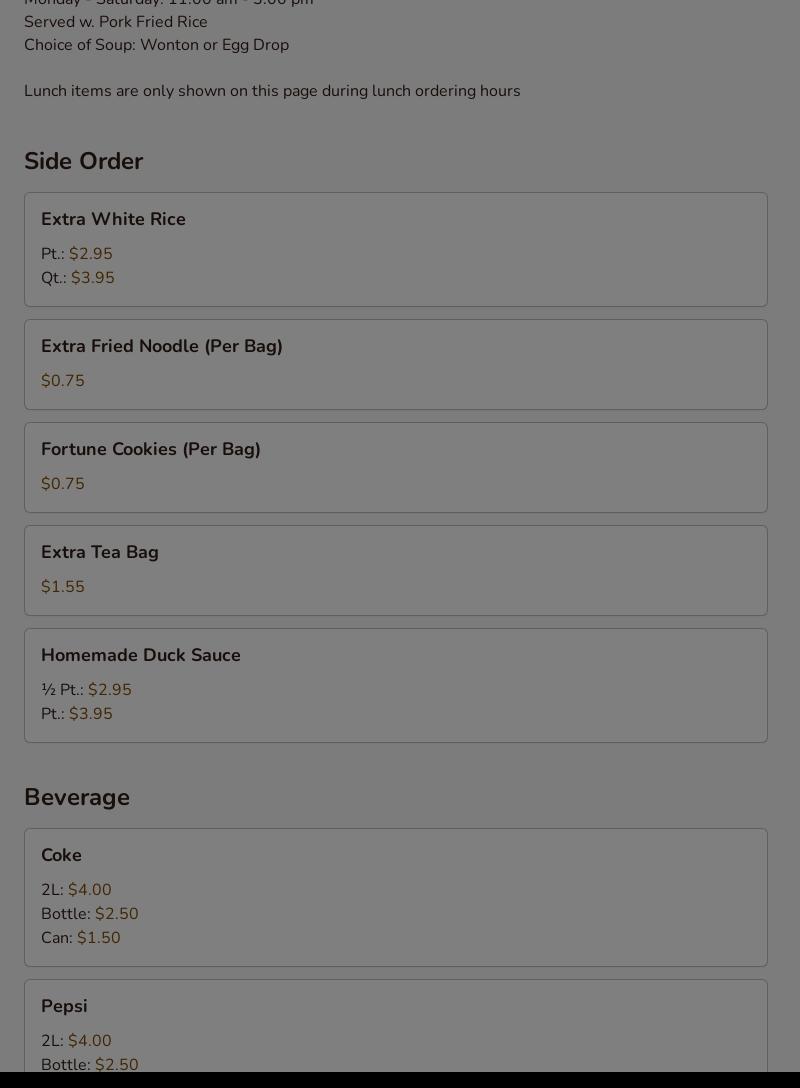Screen dimensions: 800x1088
Task: Select Homemade Duck Sauce item
Action: 141,655
